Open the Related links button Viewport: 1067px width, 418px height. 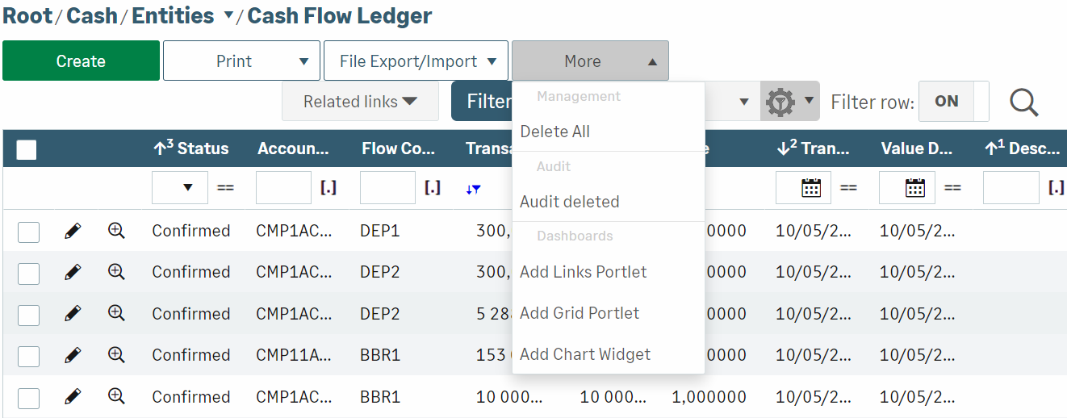pyautogui.click(x=360, y=102)
